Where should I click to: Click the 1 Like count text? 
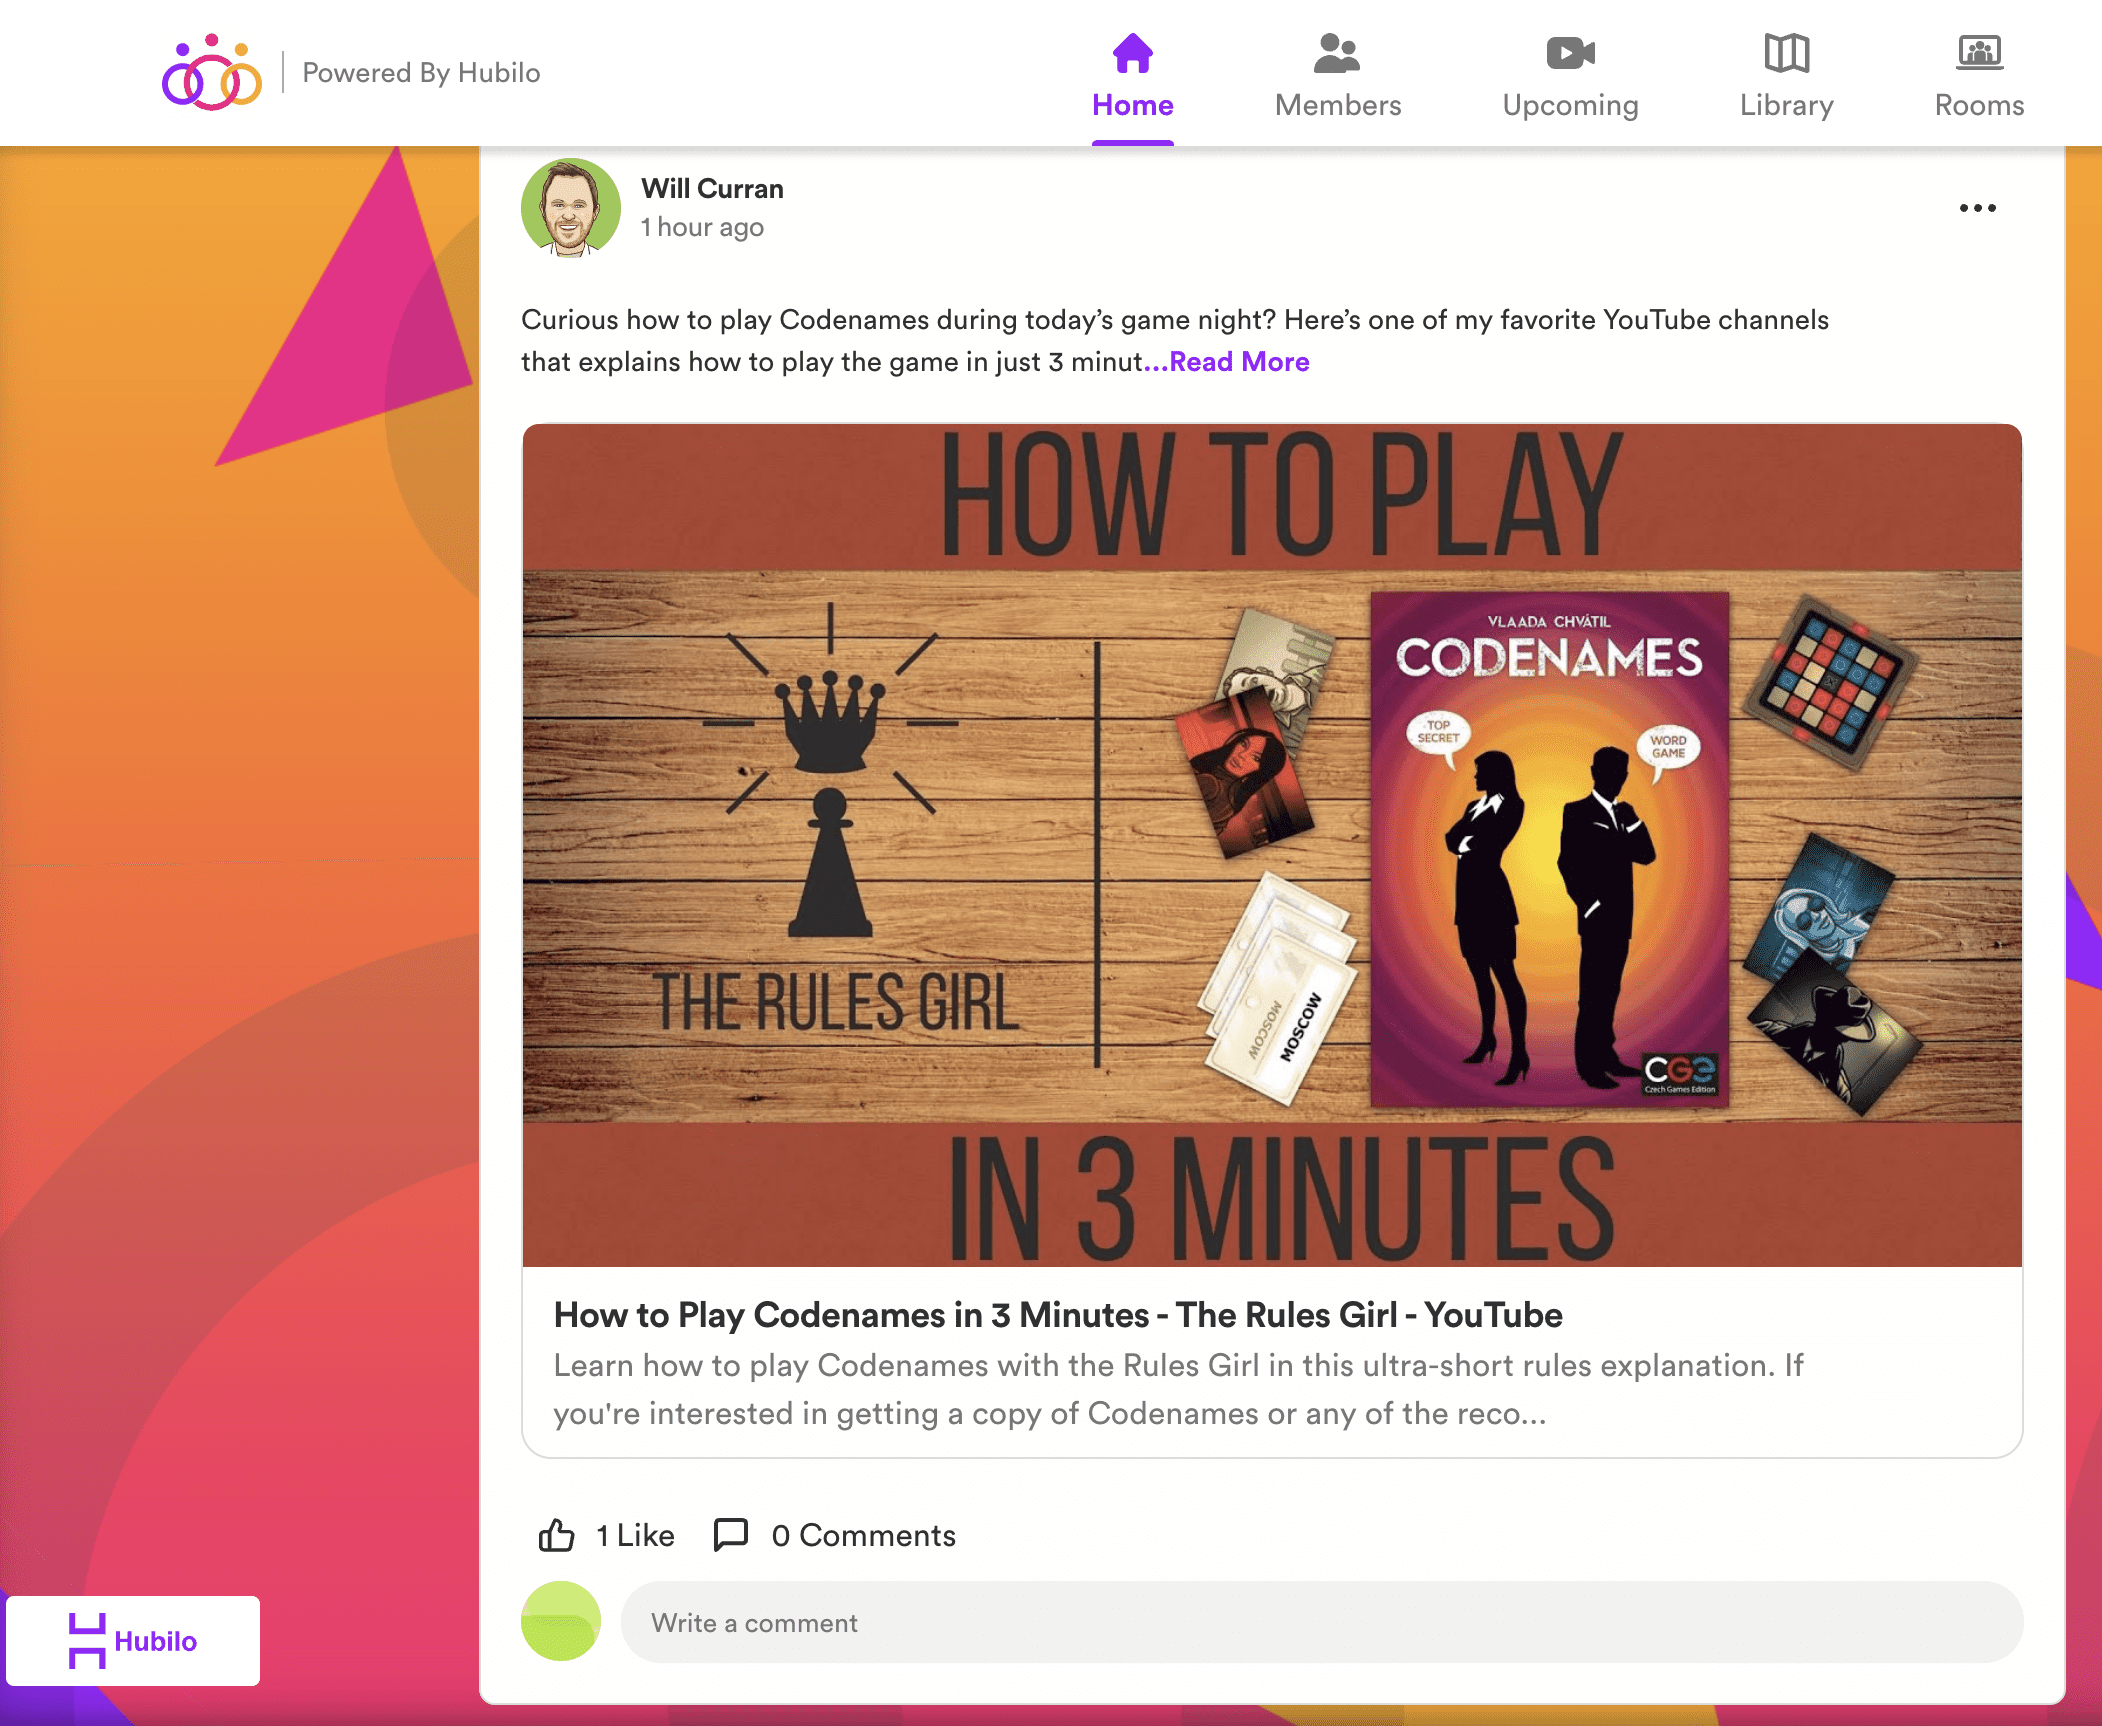coord(635,1535)
